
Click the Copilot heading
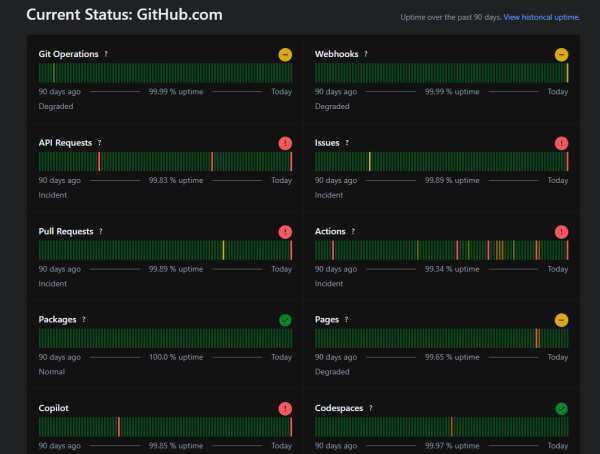click(x=54, y=408)
